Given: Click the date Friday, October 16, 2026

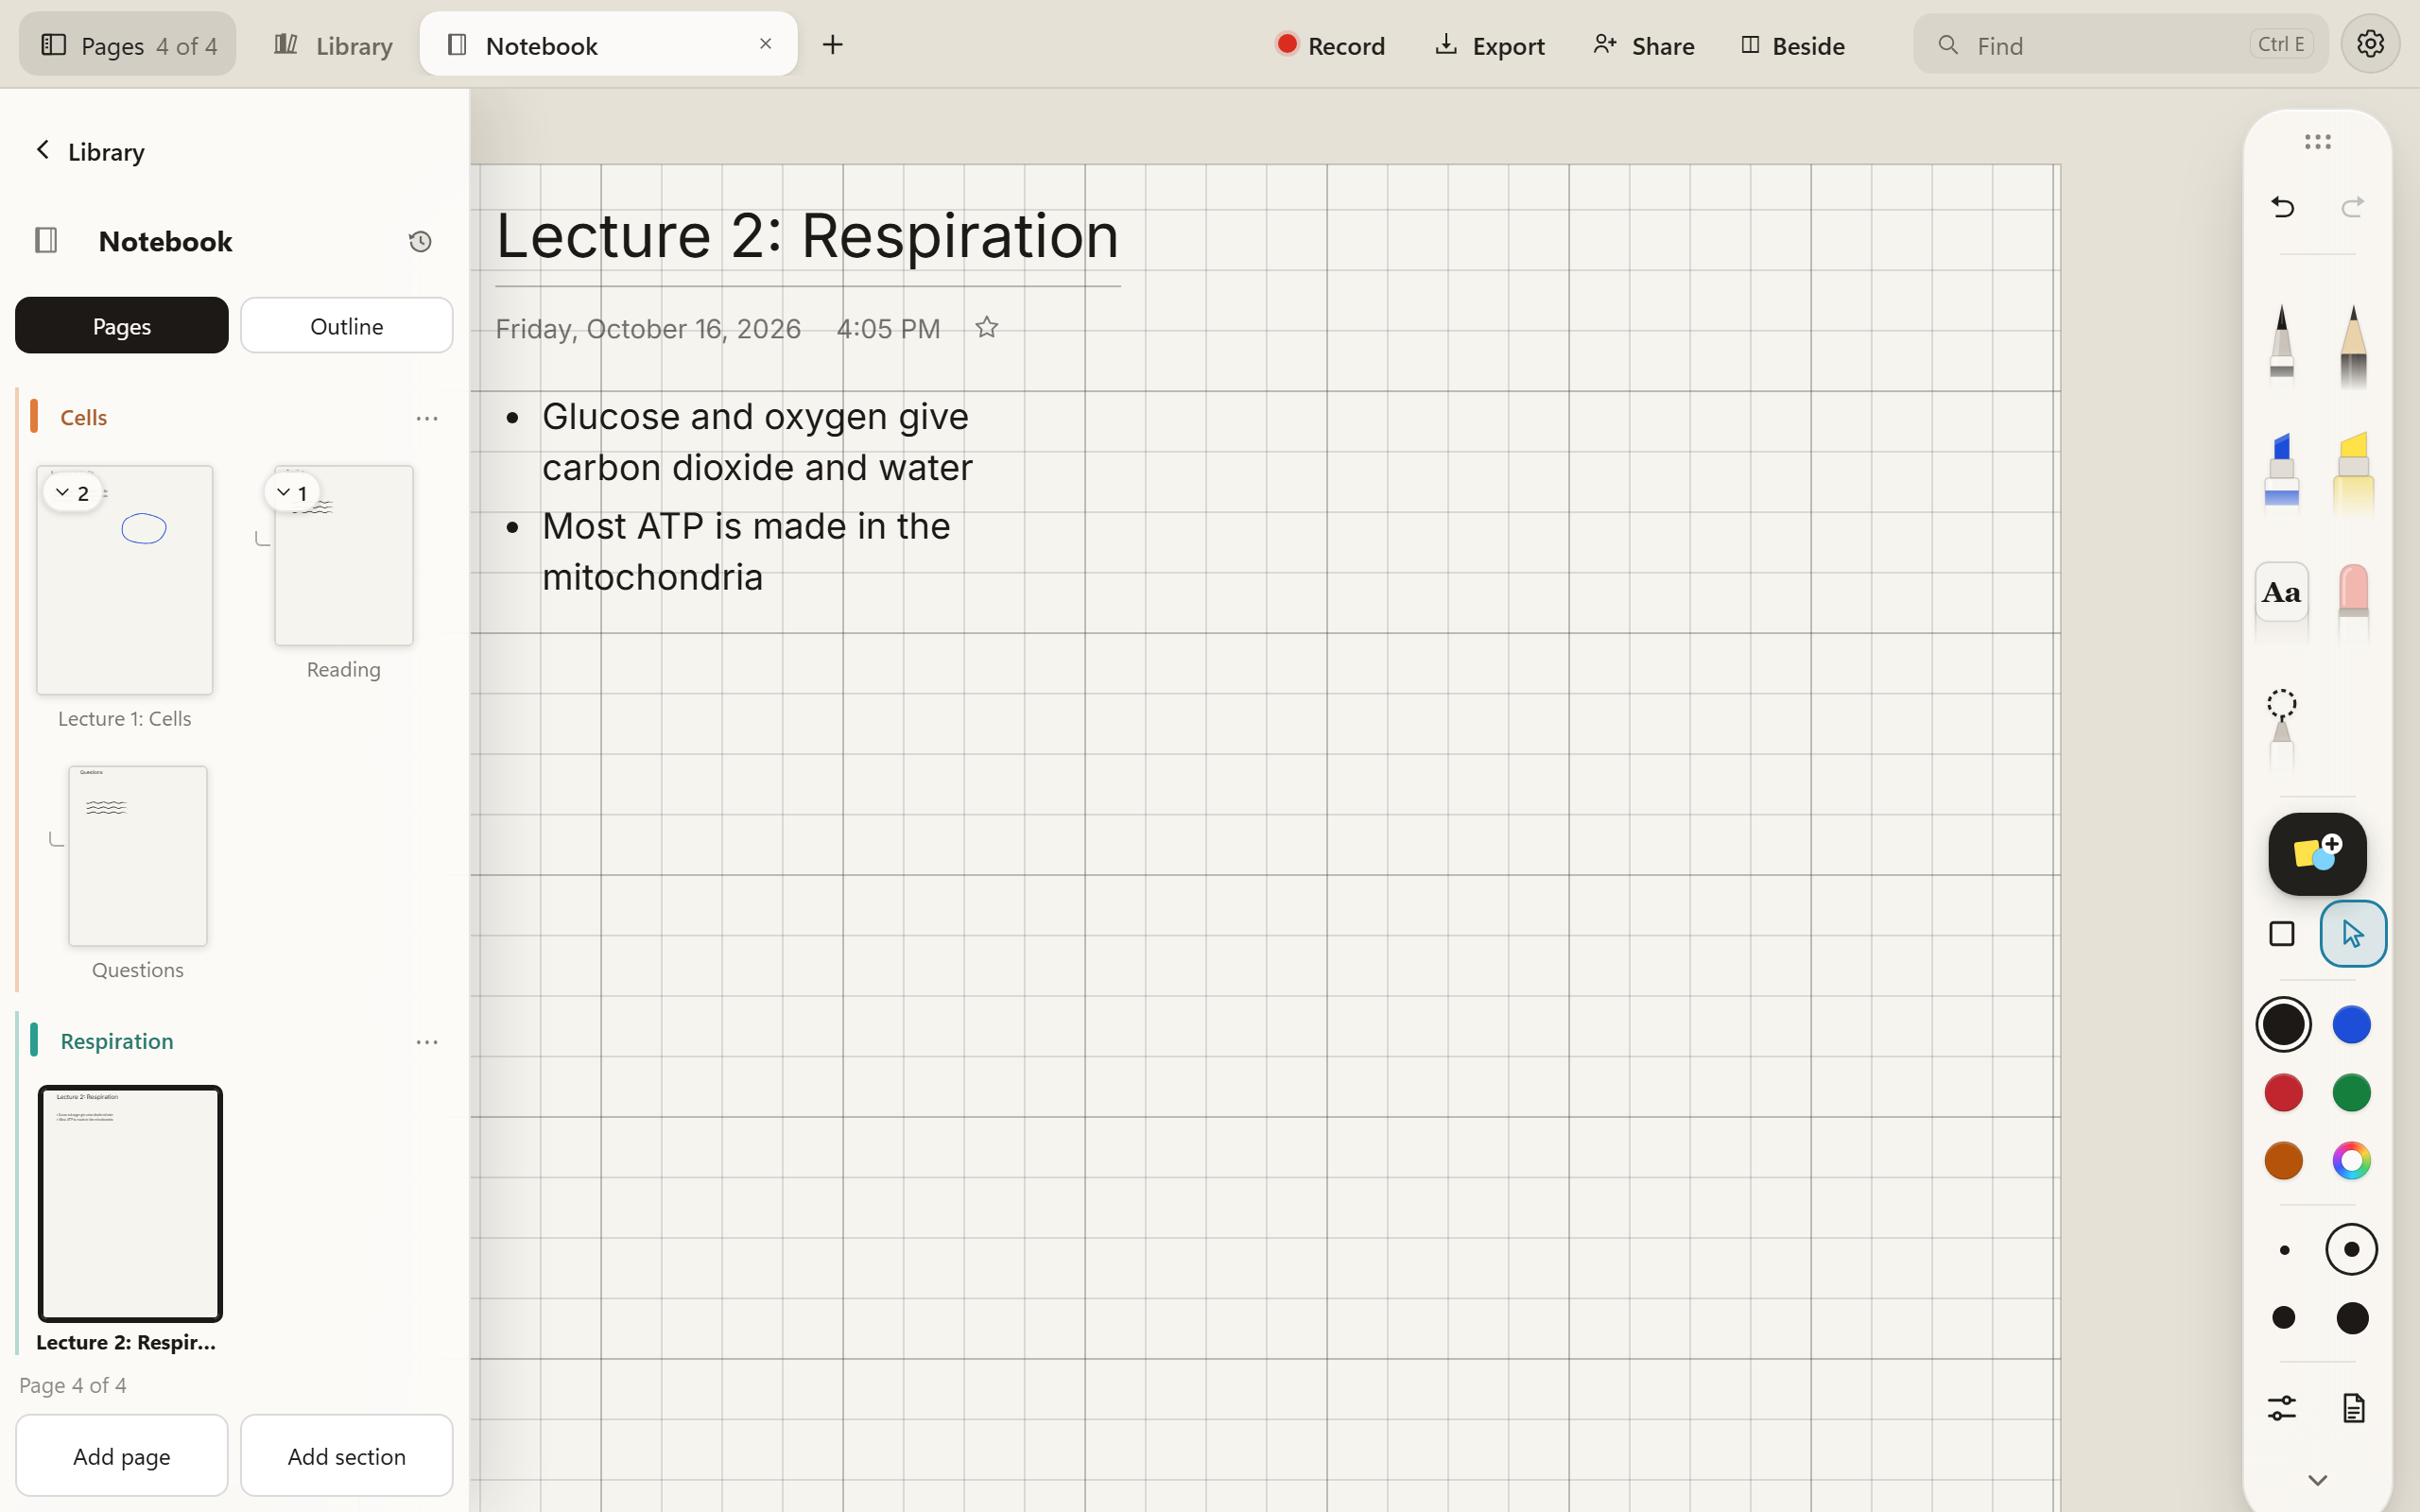Looking at the screenshot, I should 648,329.
